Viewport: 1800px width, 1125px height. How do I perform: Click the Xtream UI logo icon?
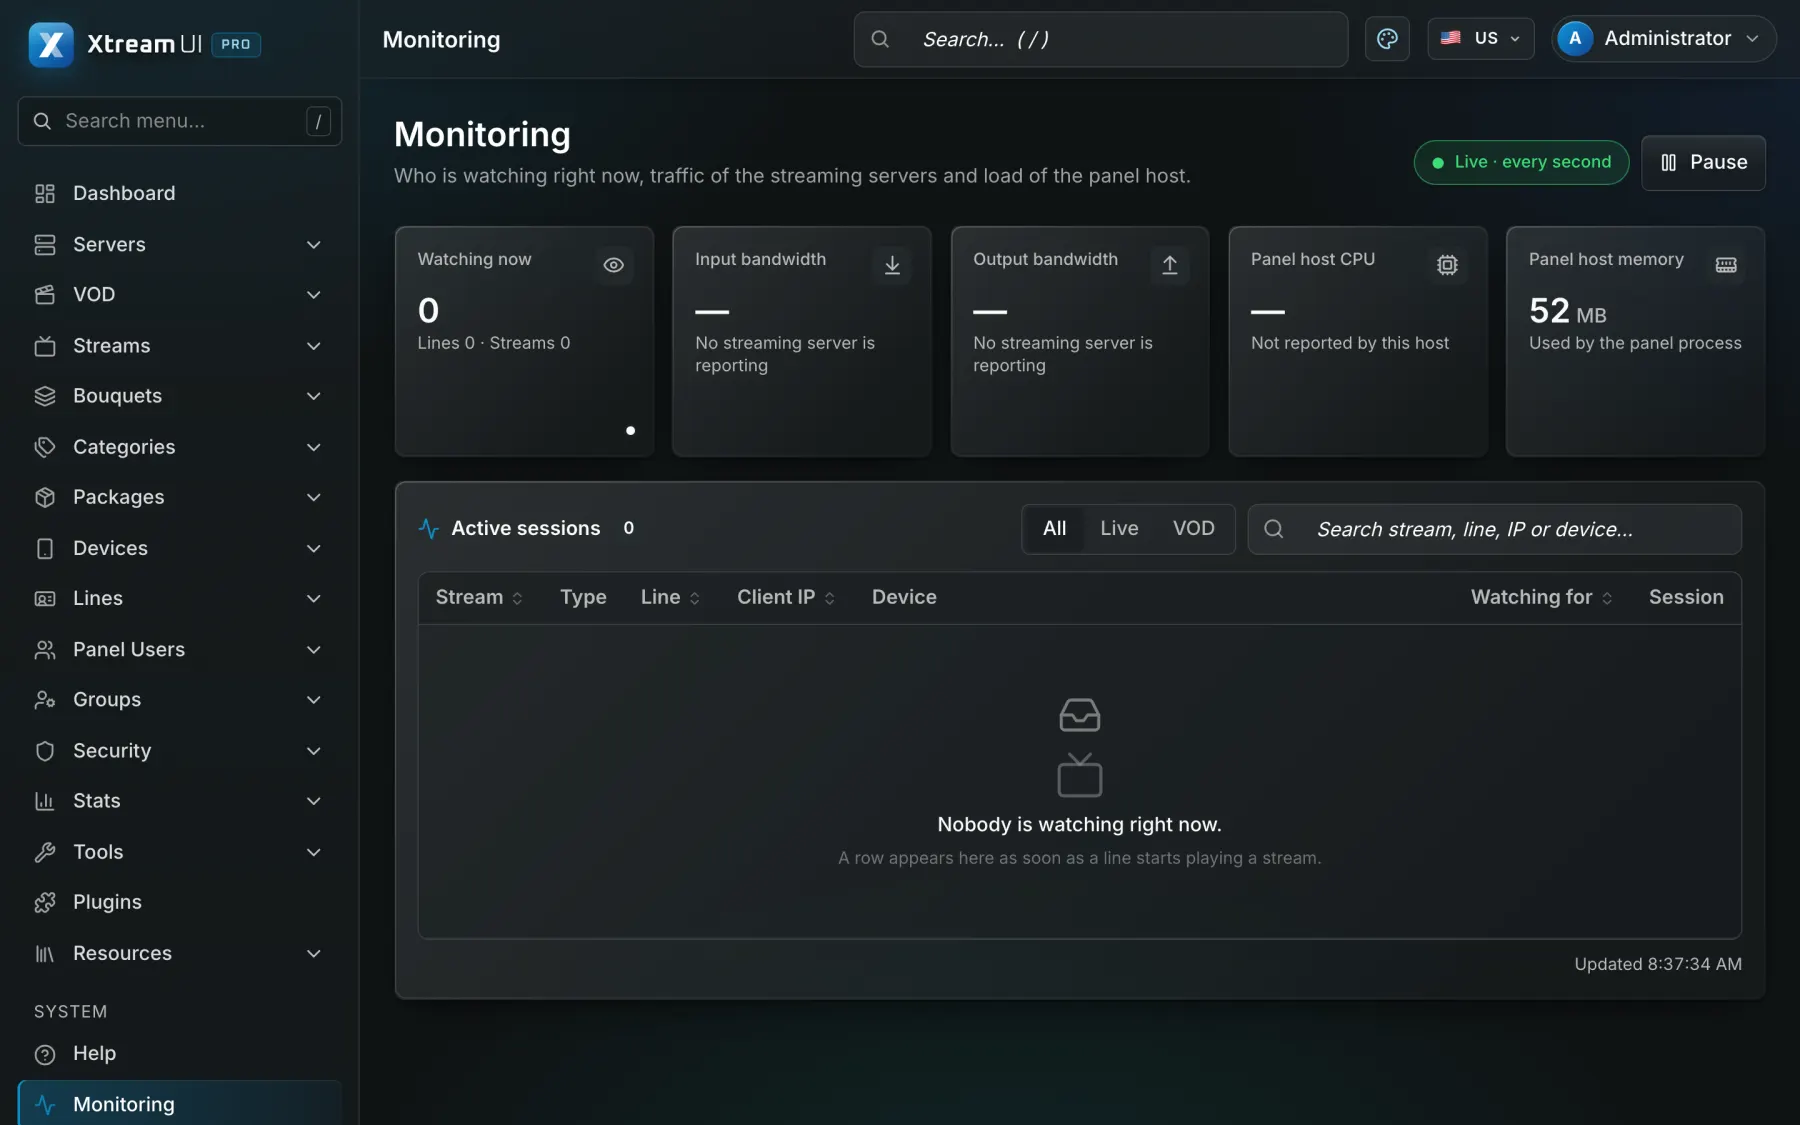pos(51,44)
